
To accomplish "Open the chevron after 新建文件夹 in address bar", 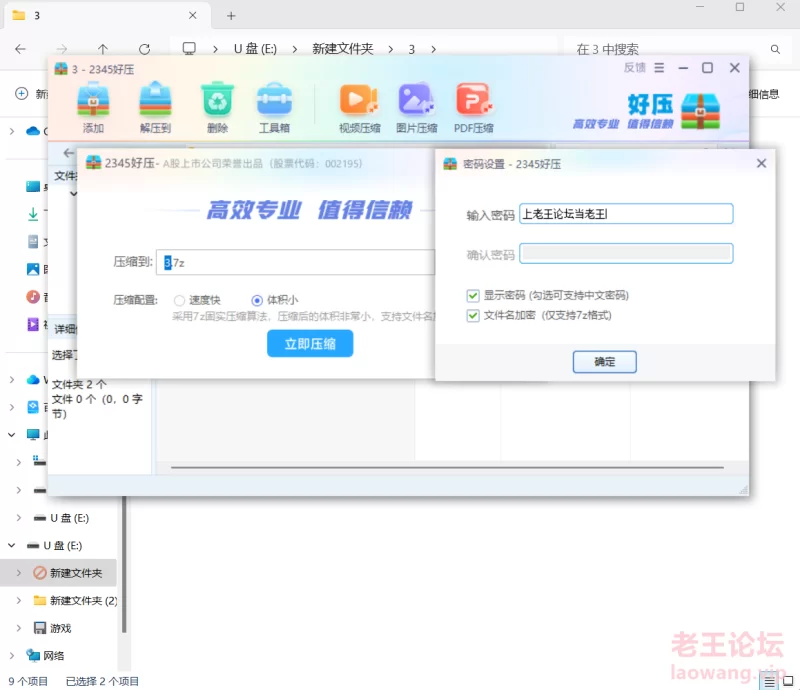I will coord(391,50).
